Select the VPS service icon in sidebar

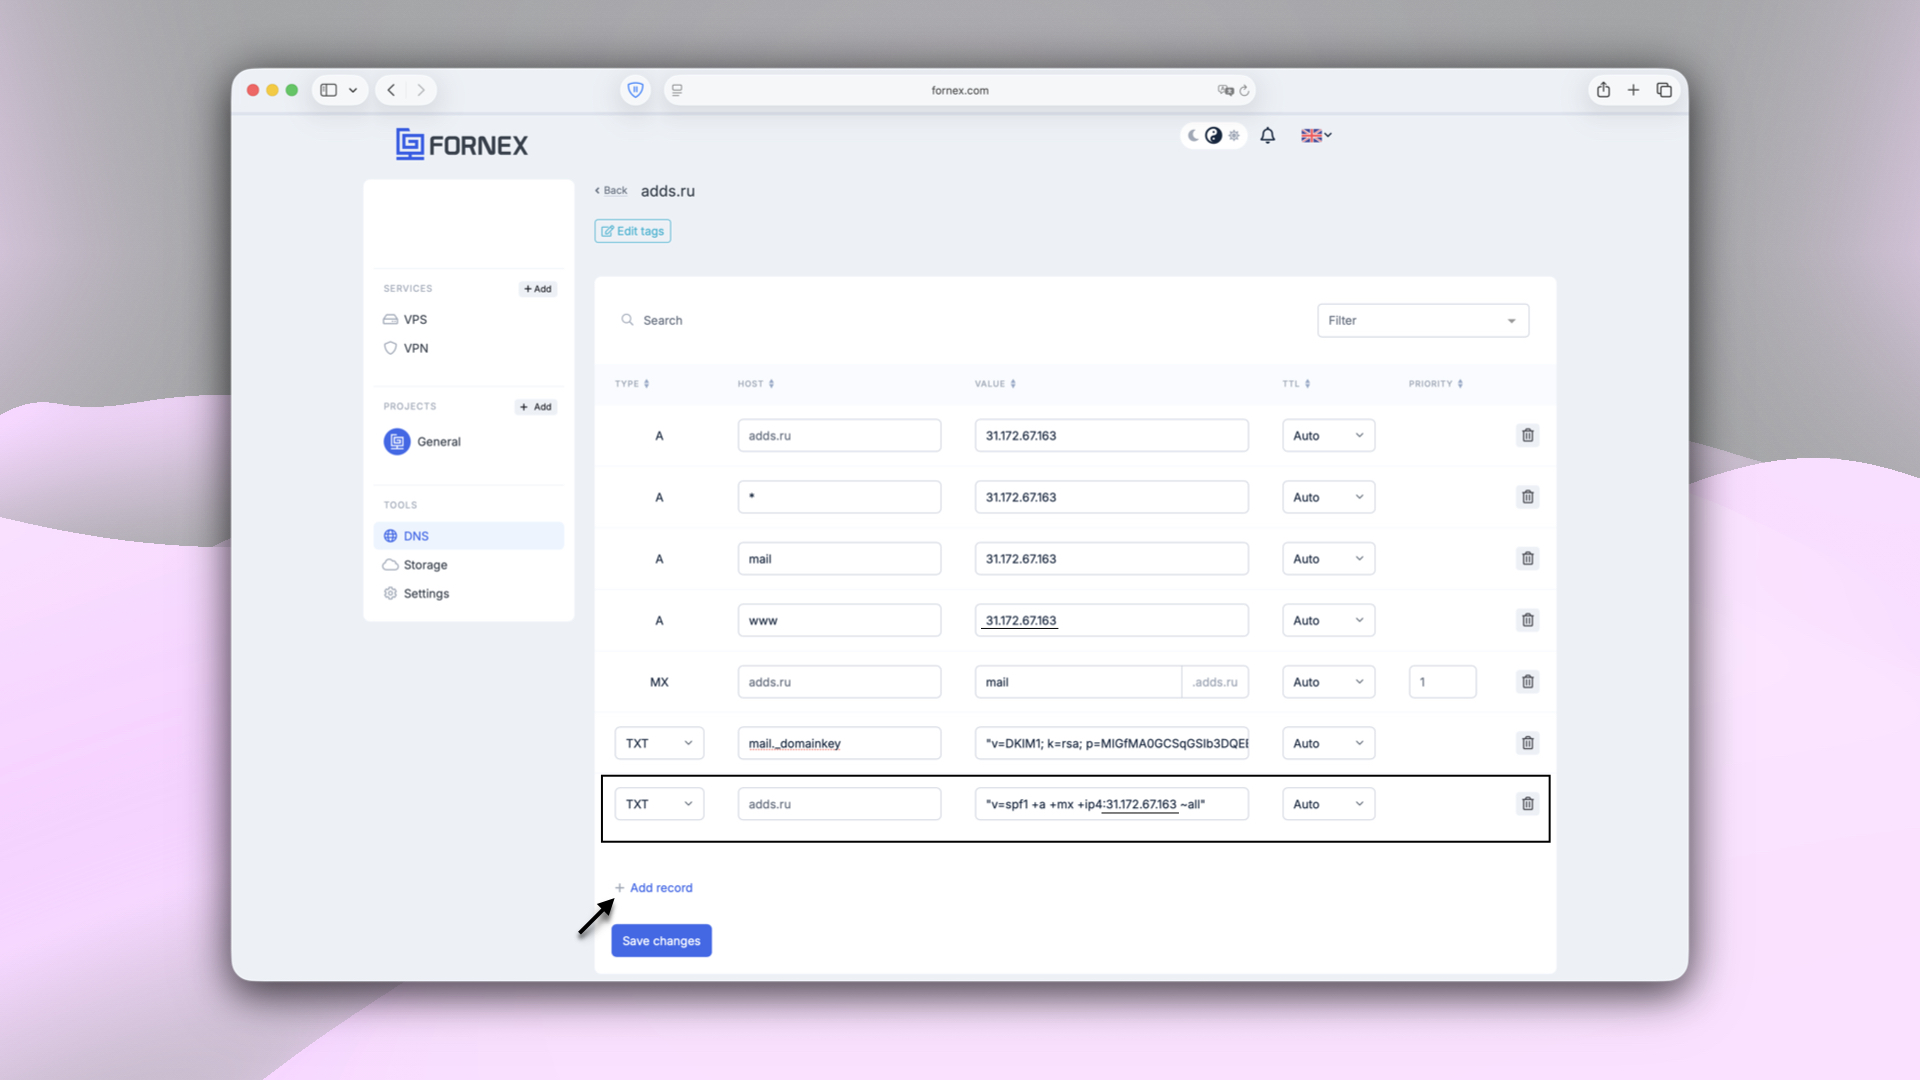391,319
